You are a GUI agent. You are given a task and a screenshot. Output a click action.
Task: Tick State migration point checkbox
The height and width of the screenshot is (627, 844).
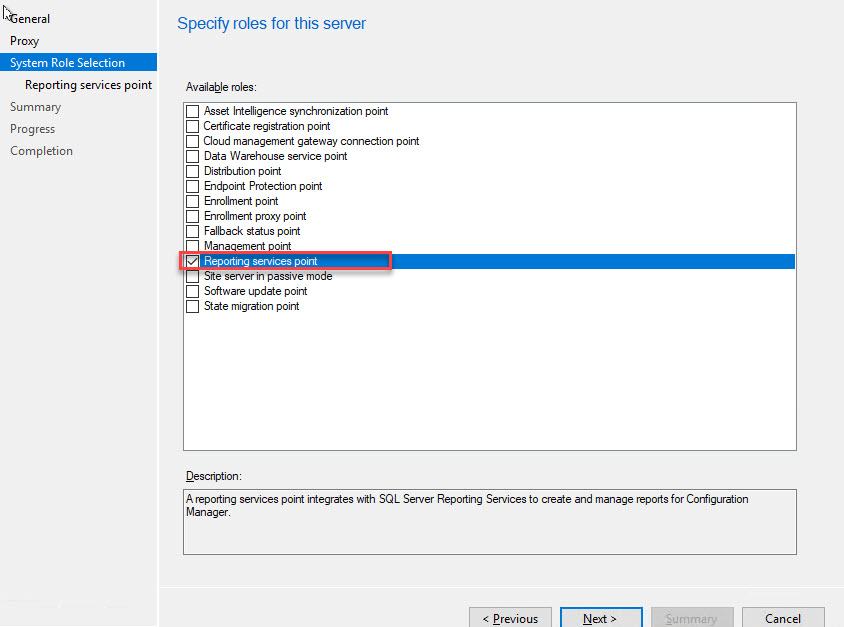point(193,306)
